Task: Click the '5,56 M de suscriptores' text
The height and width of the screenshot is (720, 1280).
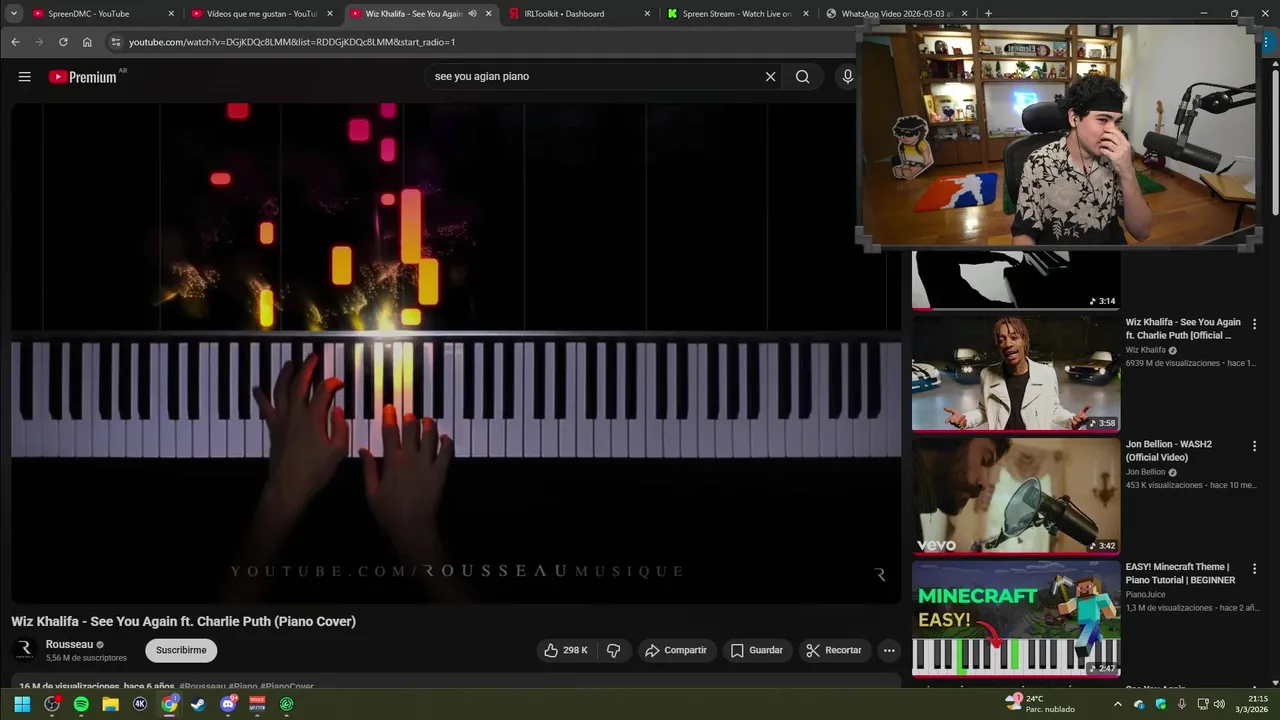Action: [86, 658]
